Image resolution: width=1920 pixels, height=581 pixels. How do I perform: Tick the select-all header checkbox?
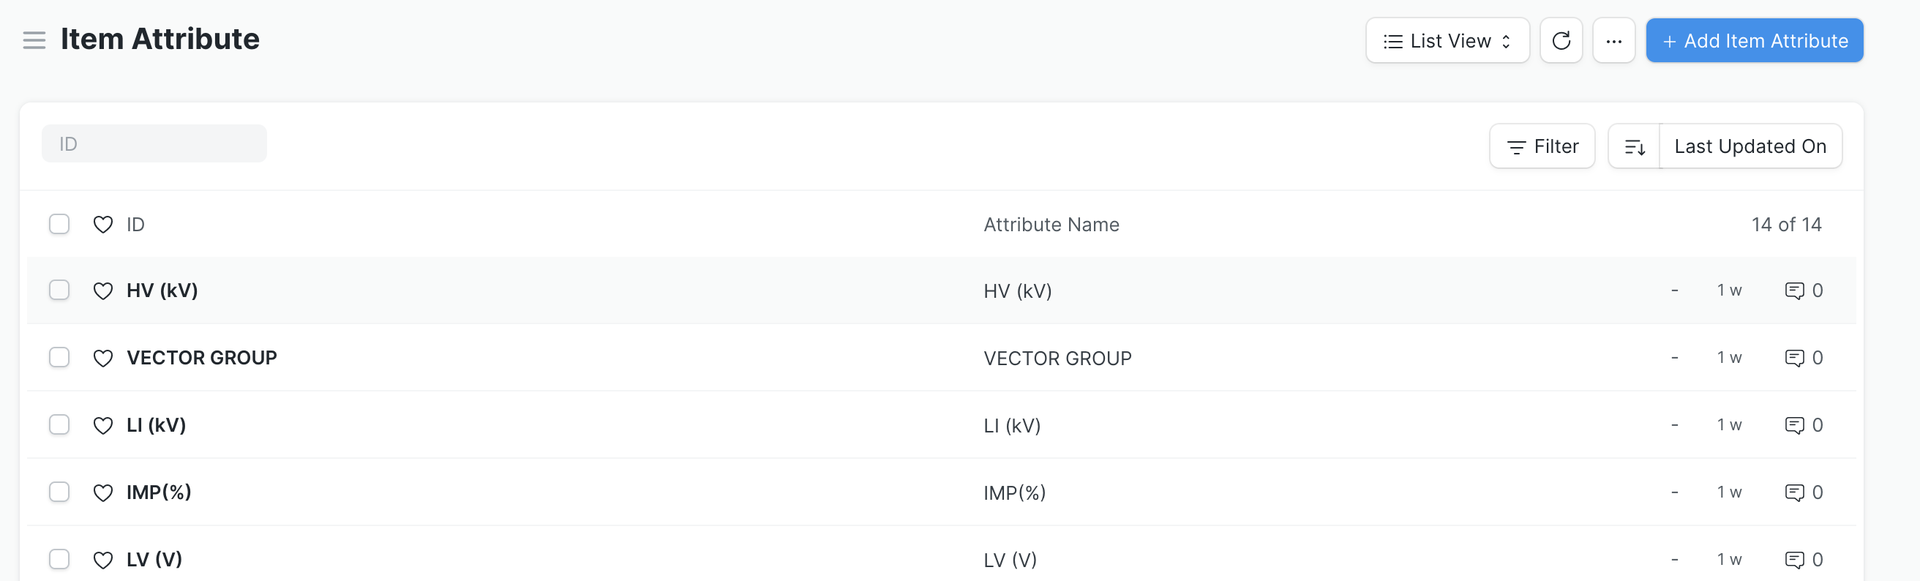point(60,224)
